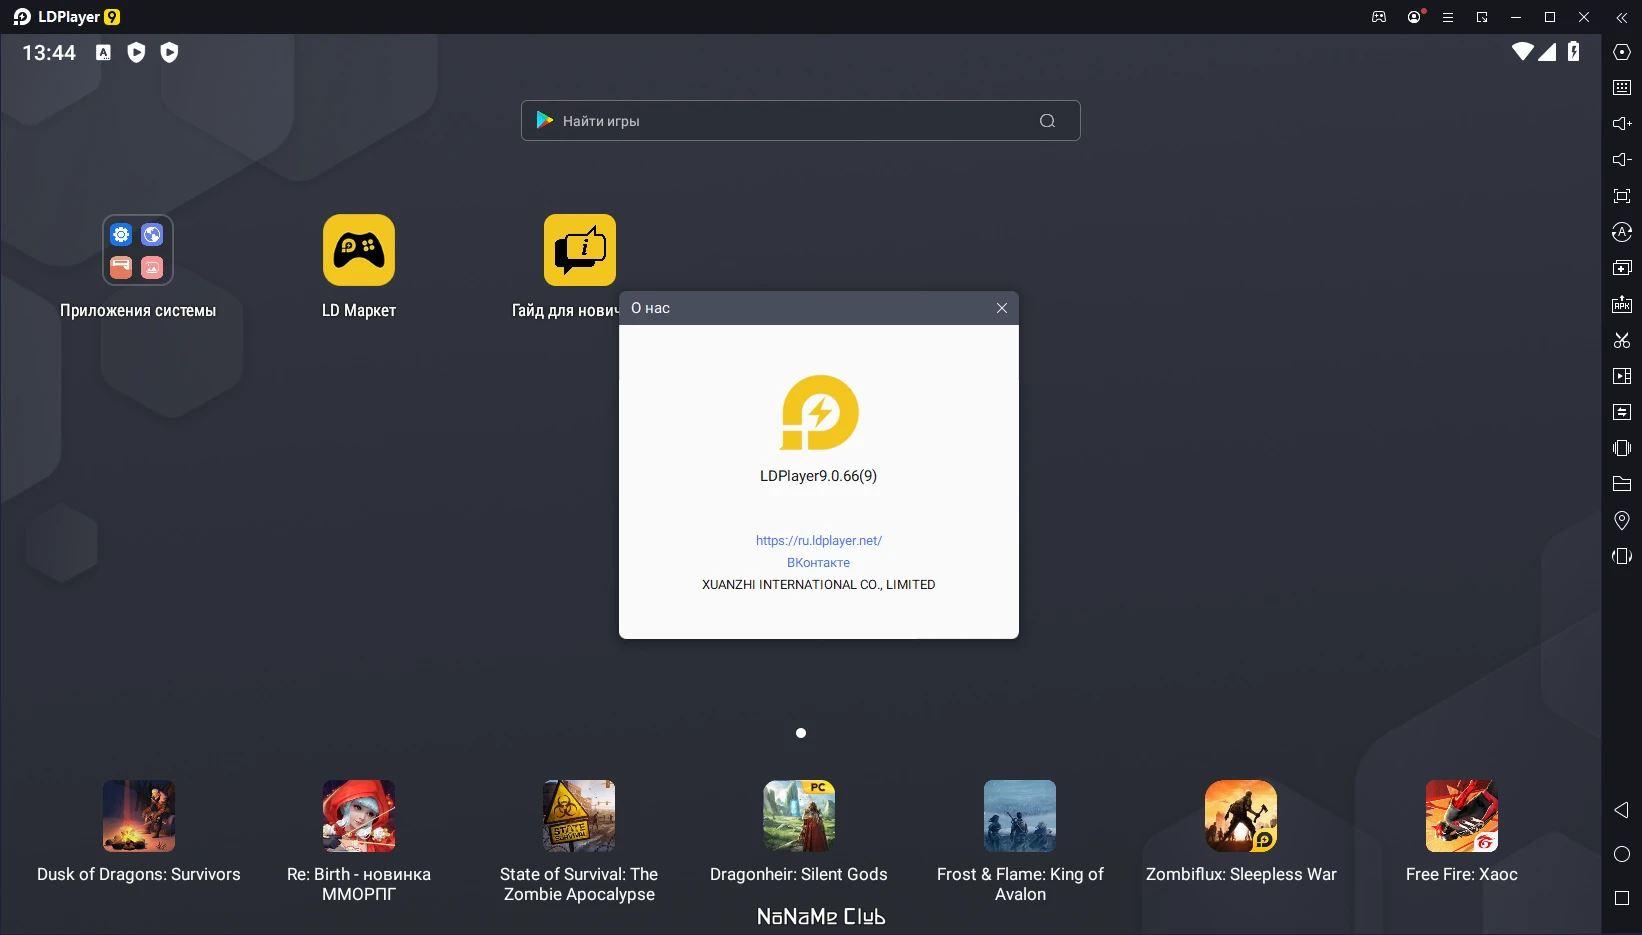The image size is (1642, 935).
Task: Click the Install APK icon
Action: (1622, 304)
